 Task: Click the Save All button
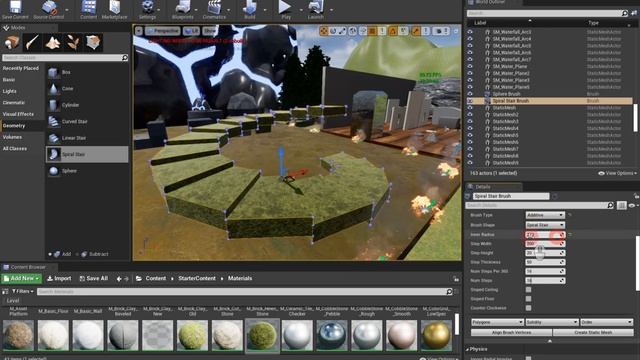point(93,278)
